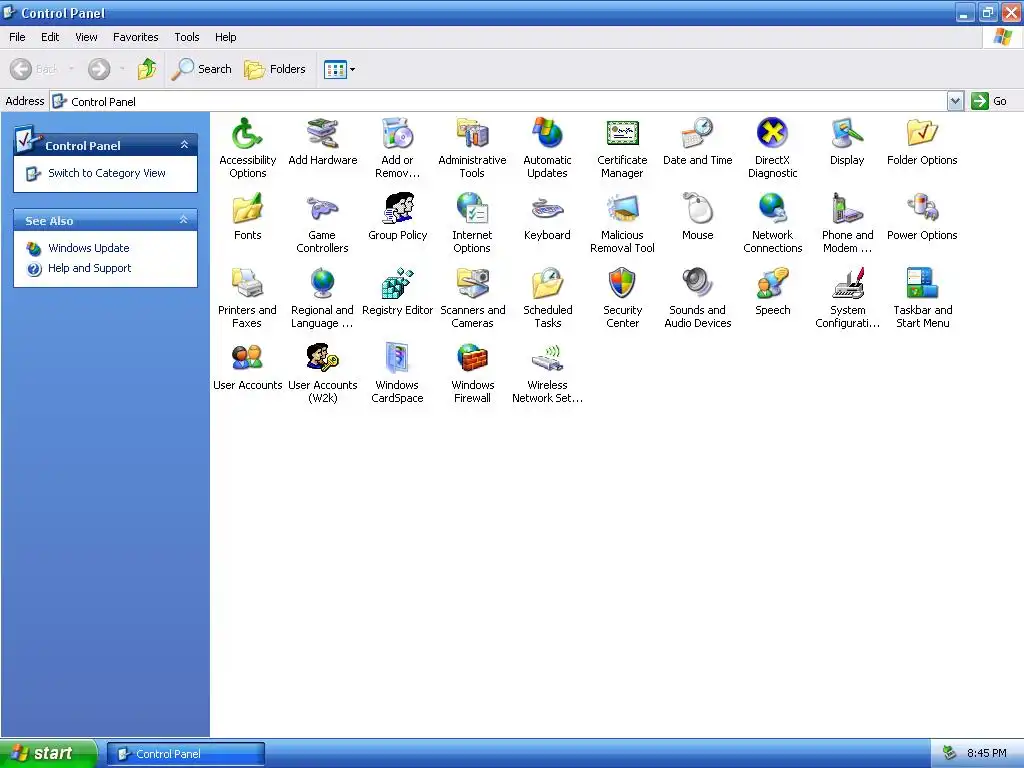Open Taskbar and Start Menu settings
1024x768 pixels.
coord(922,298)
